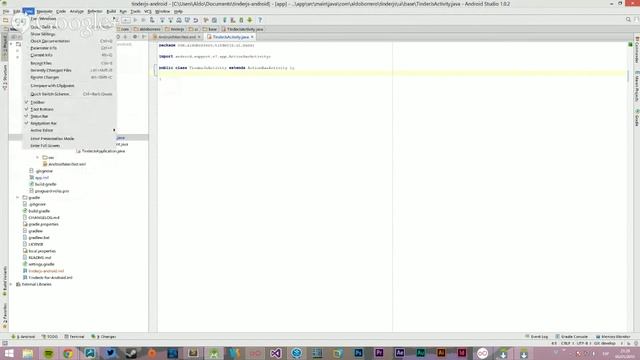Screen dimensions: 640x360
Task: Expand the res folder node
Action: tap(38, 157)
